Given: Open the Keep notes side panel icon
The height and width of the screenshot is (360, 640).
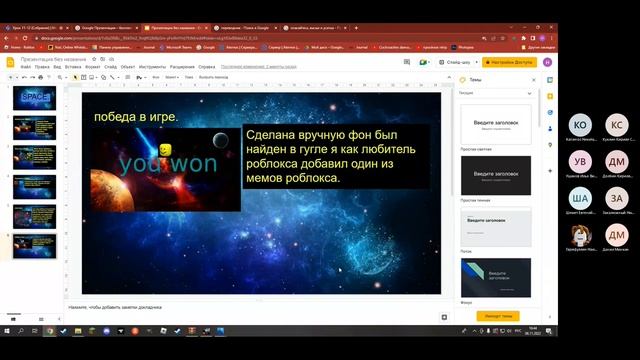Looking at the screenshot, I should point(550,96).
